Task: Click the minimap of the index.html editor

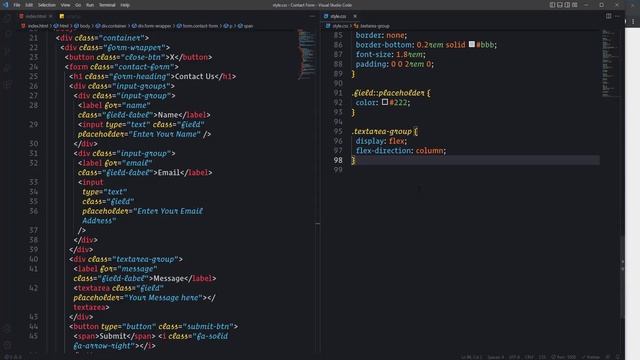Action: pyautogui.click(x=306, y=54)
